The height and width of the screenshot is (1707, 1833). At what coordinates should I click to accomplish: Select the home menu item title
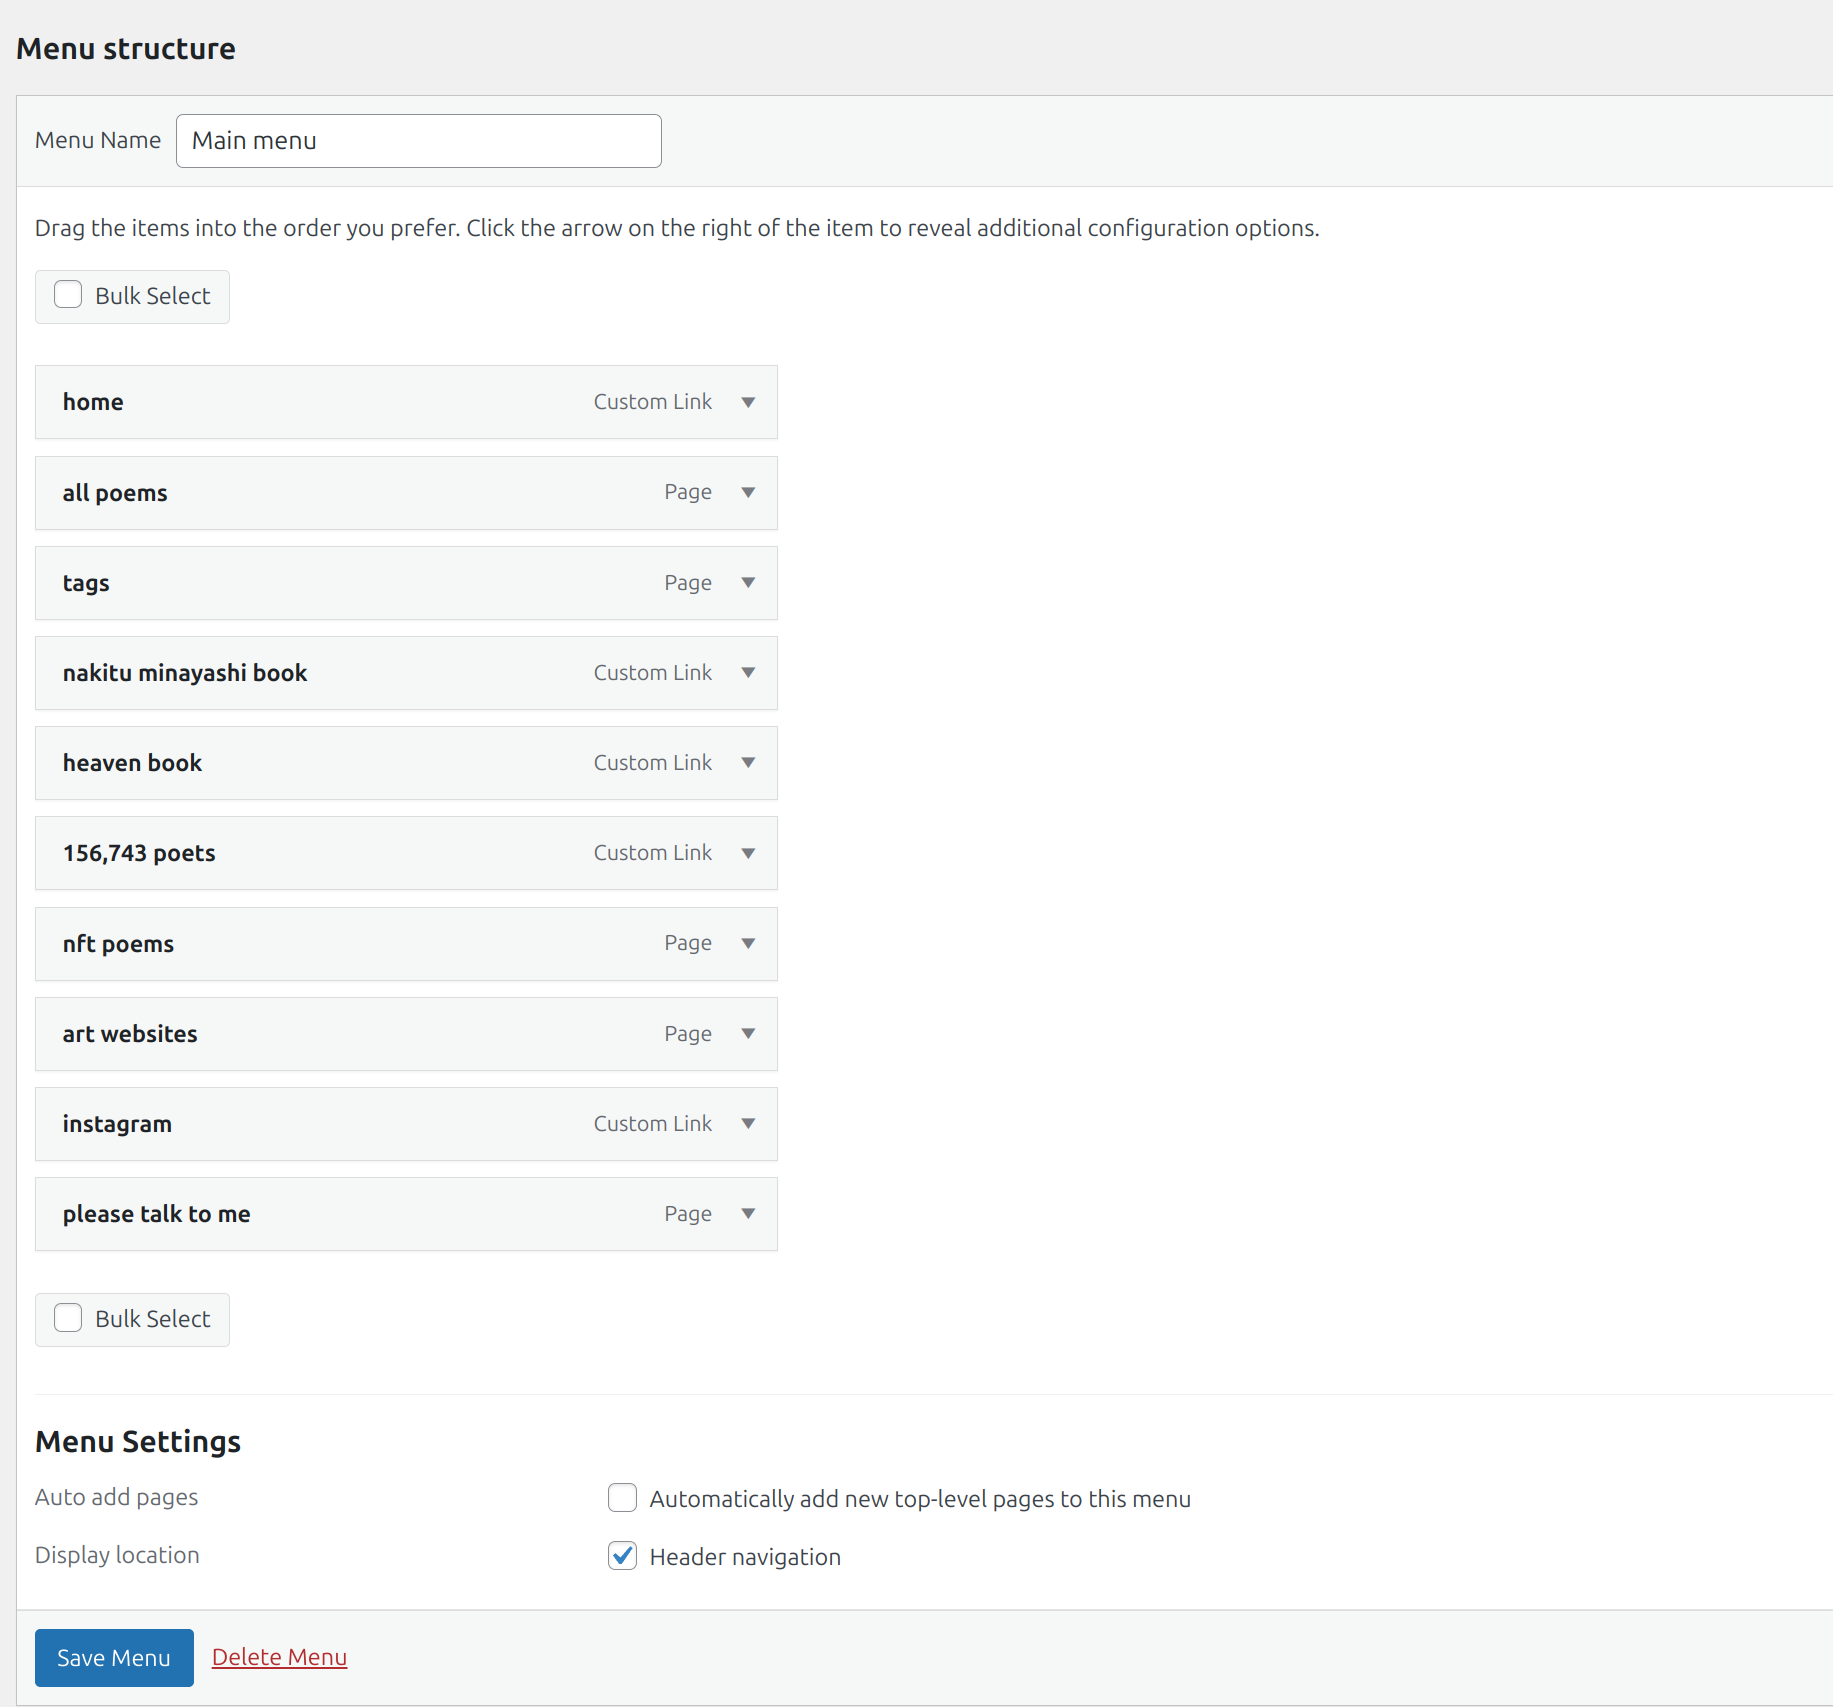pyautogui.click(x=93, y=402)
